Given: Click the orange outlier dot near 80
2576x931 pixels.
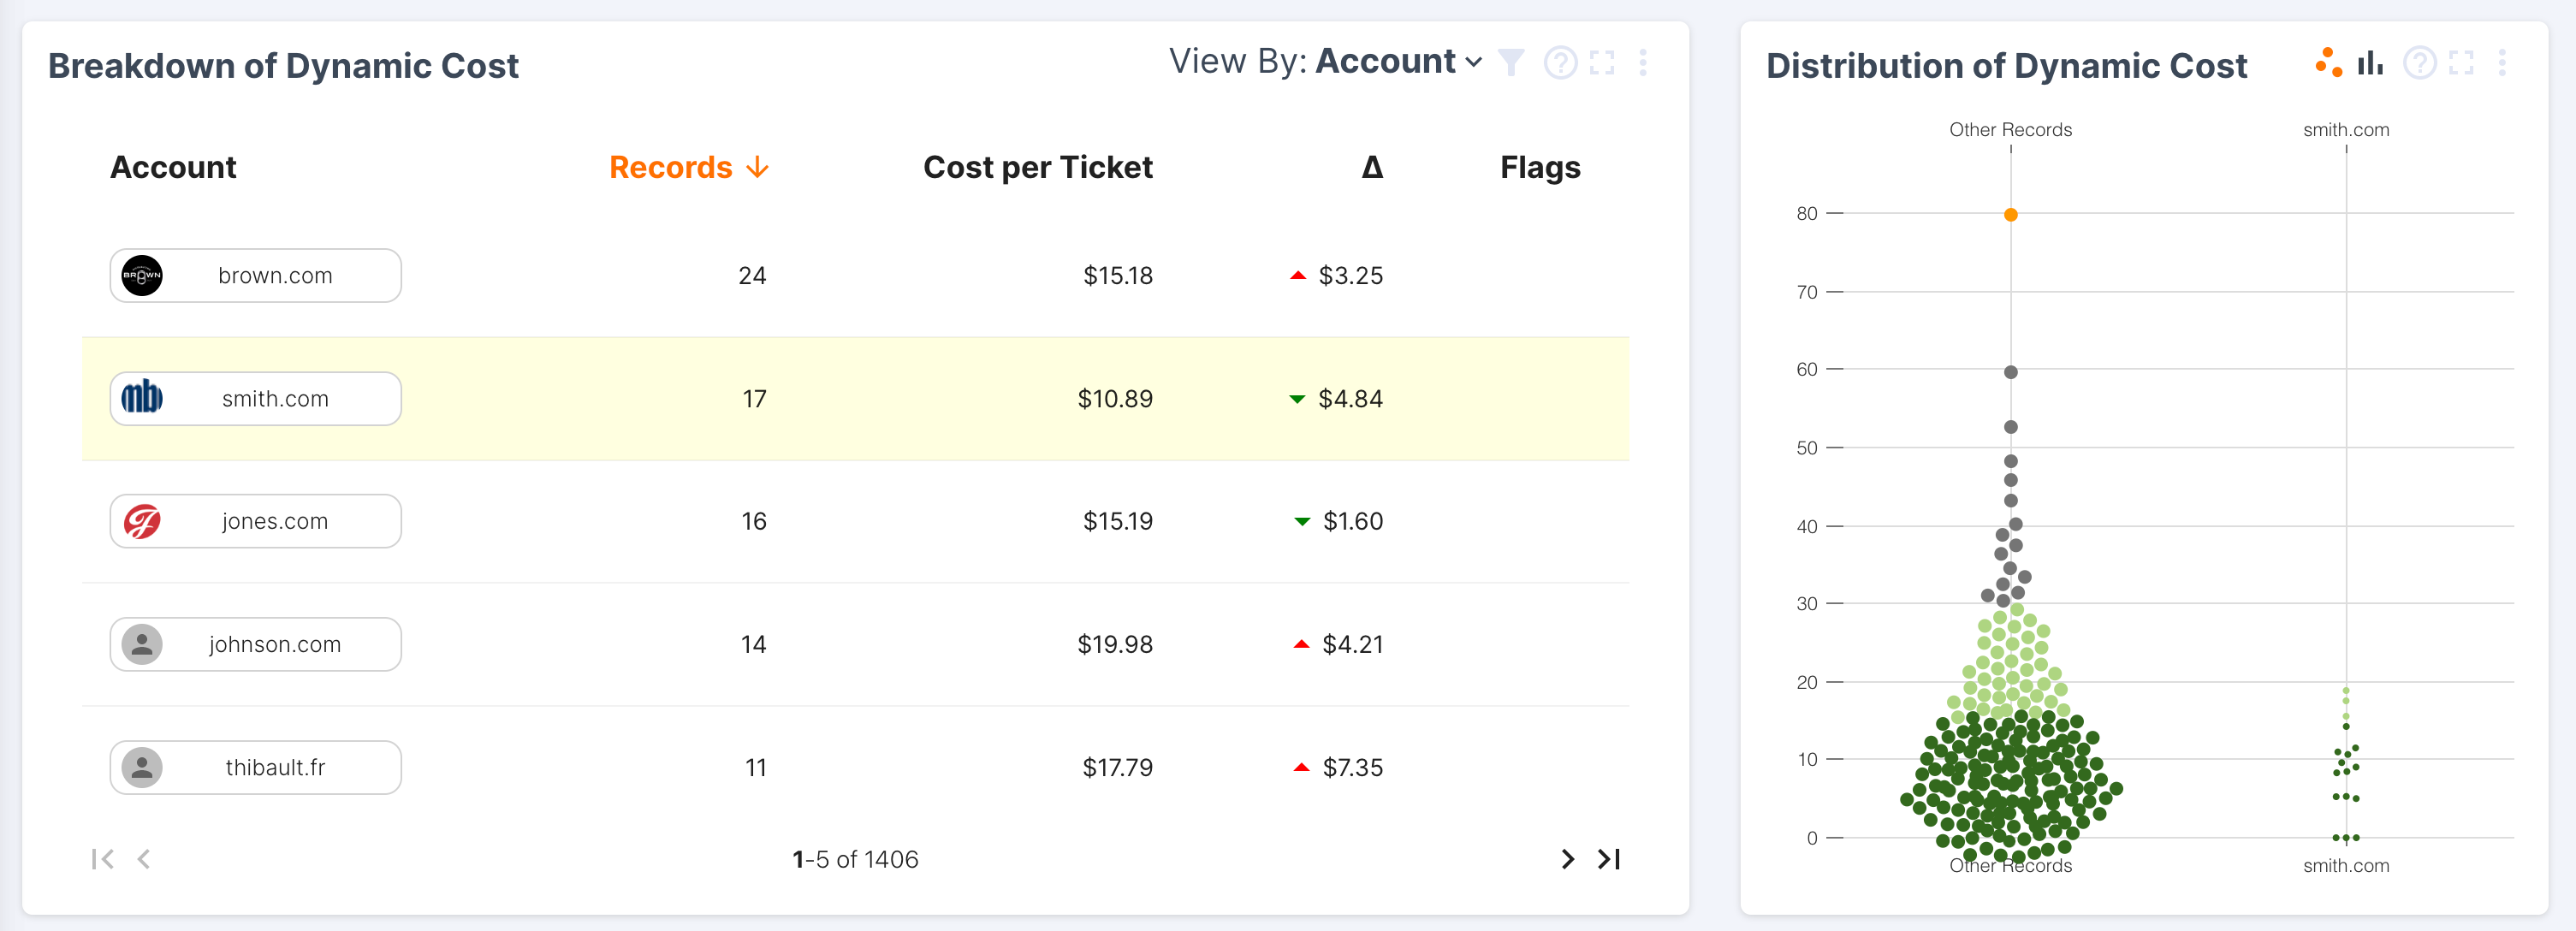Looking at the screenshot, I should point(2010,215).
